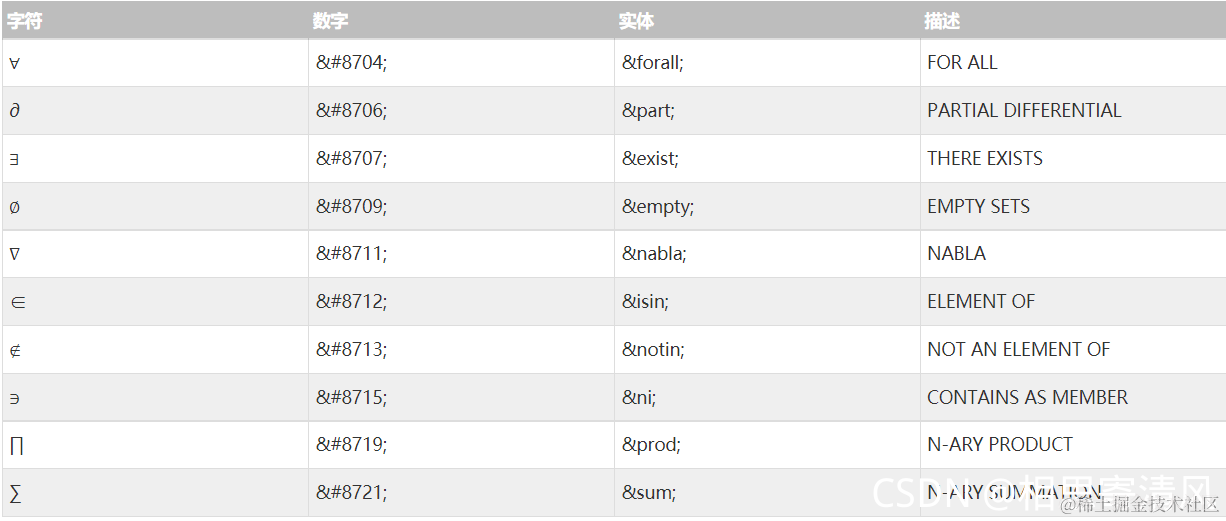Select the N-ary product symbol ∏
This screenshot has width=1226, height=521.
tap(16, 446)
